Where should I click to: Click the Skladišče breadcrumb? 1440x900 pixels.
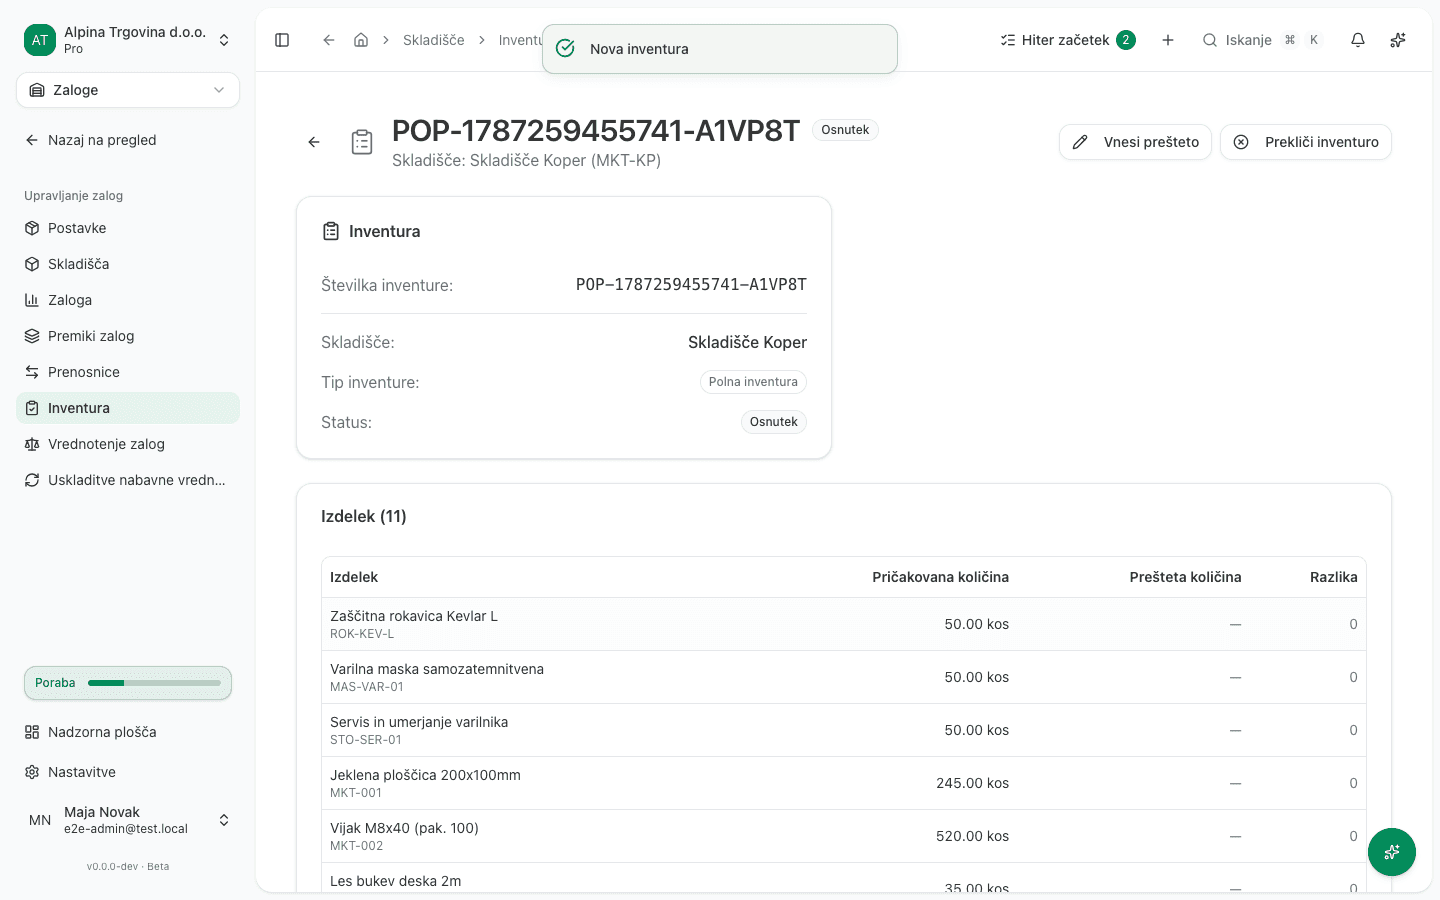434,40
